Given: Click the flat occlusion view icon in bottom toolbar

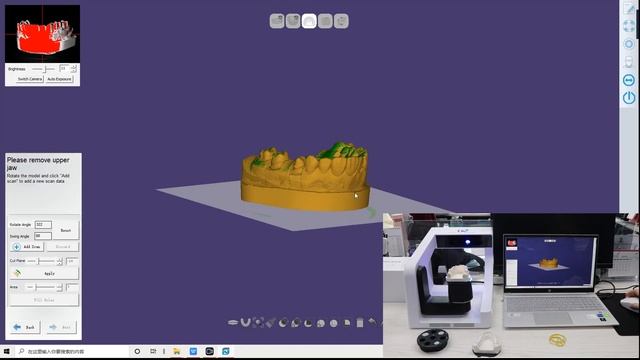Looking at the screenshot, I should click(233, 323).
